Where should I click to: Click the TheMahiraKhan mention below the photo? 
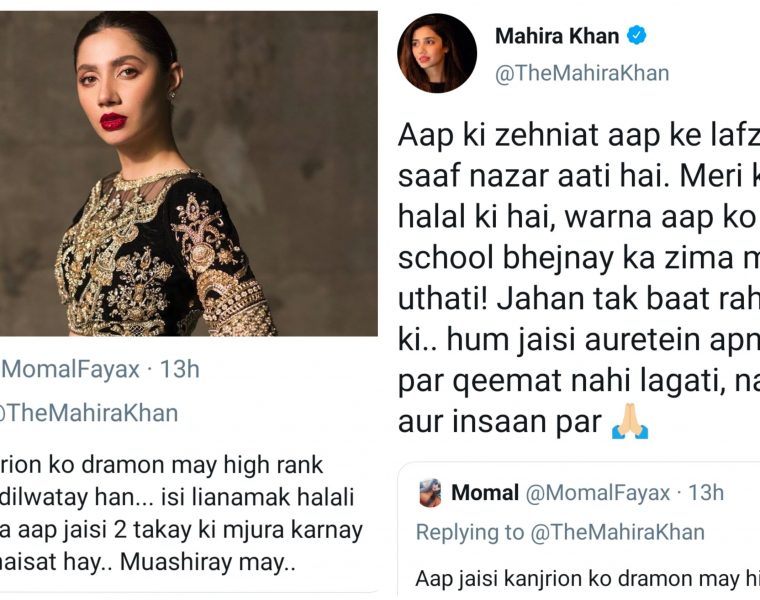pyautogui.click(x=90, y=412)
